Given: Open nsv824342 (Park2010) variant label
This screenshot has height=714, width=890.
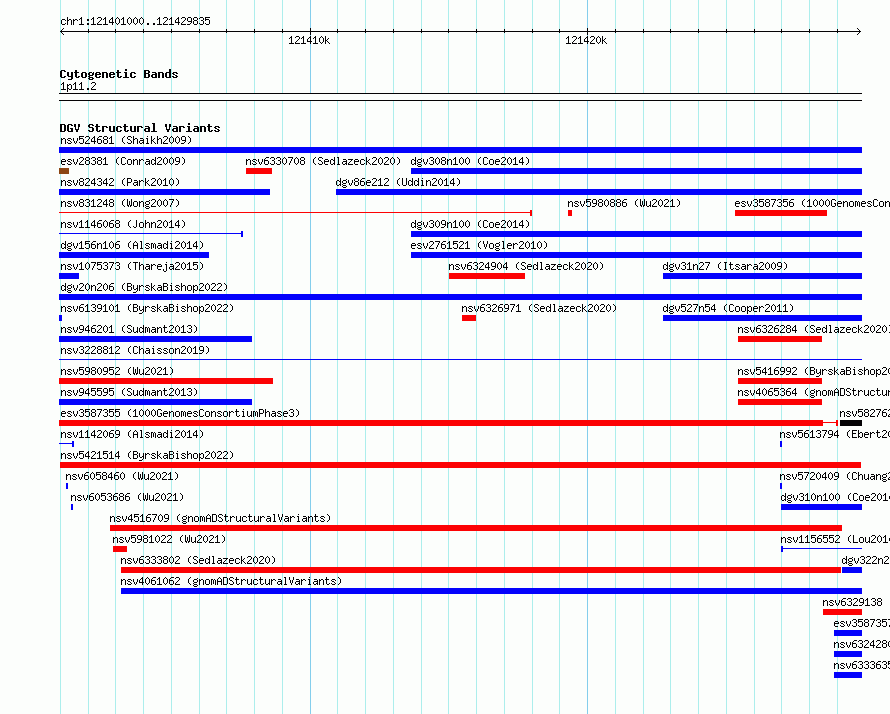Looking at the screenshot, I should coord(120,182).
